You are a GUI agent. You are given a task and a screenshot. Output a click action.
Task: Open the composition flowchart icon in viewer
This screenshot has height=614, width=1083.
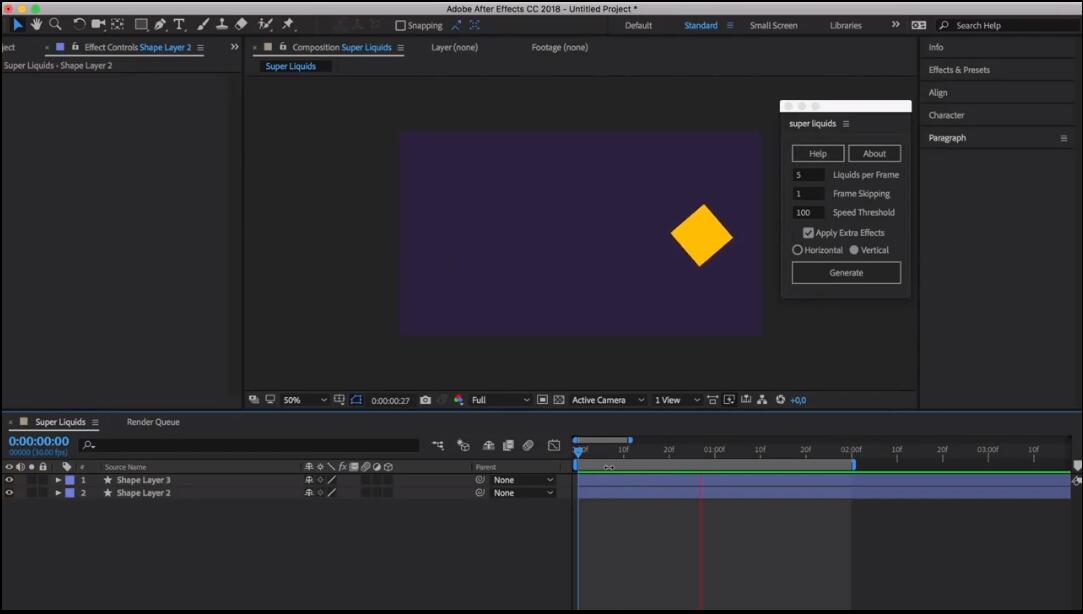point(762,400)
